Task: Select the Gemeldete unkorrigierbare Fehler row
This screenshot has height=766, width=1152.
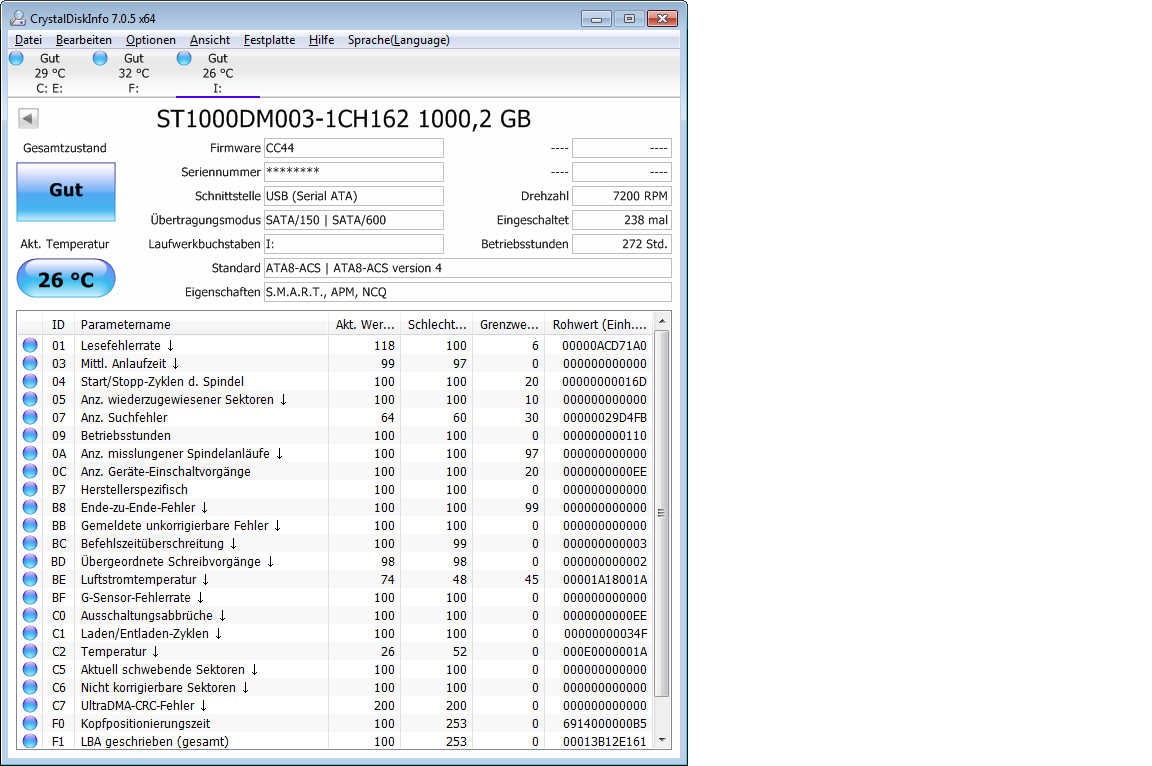Action: 335,525
